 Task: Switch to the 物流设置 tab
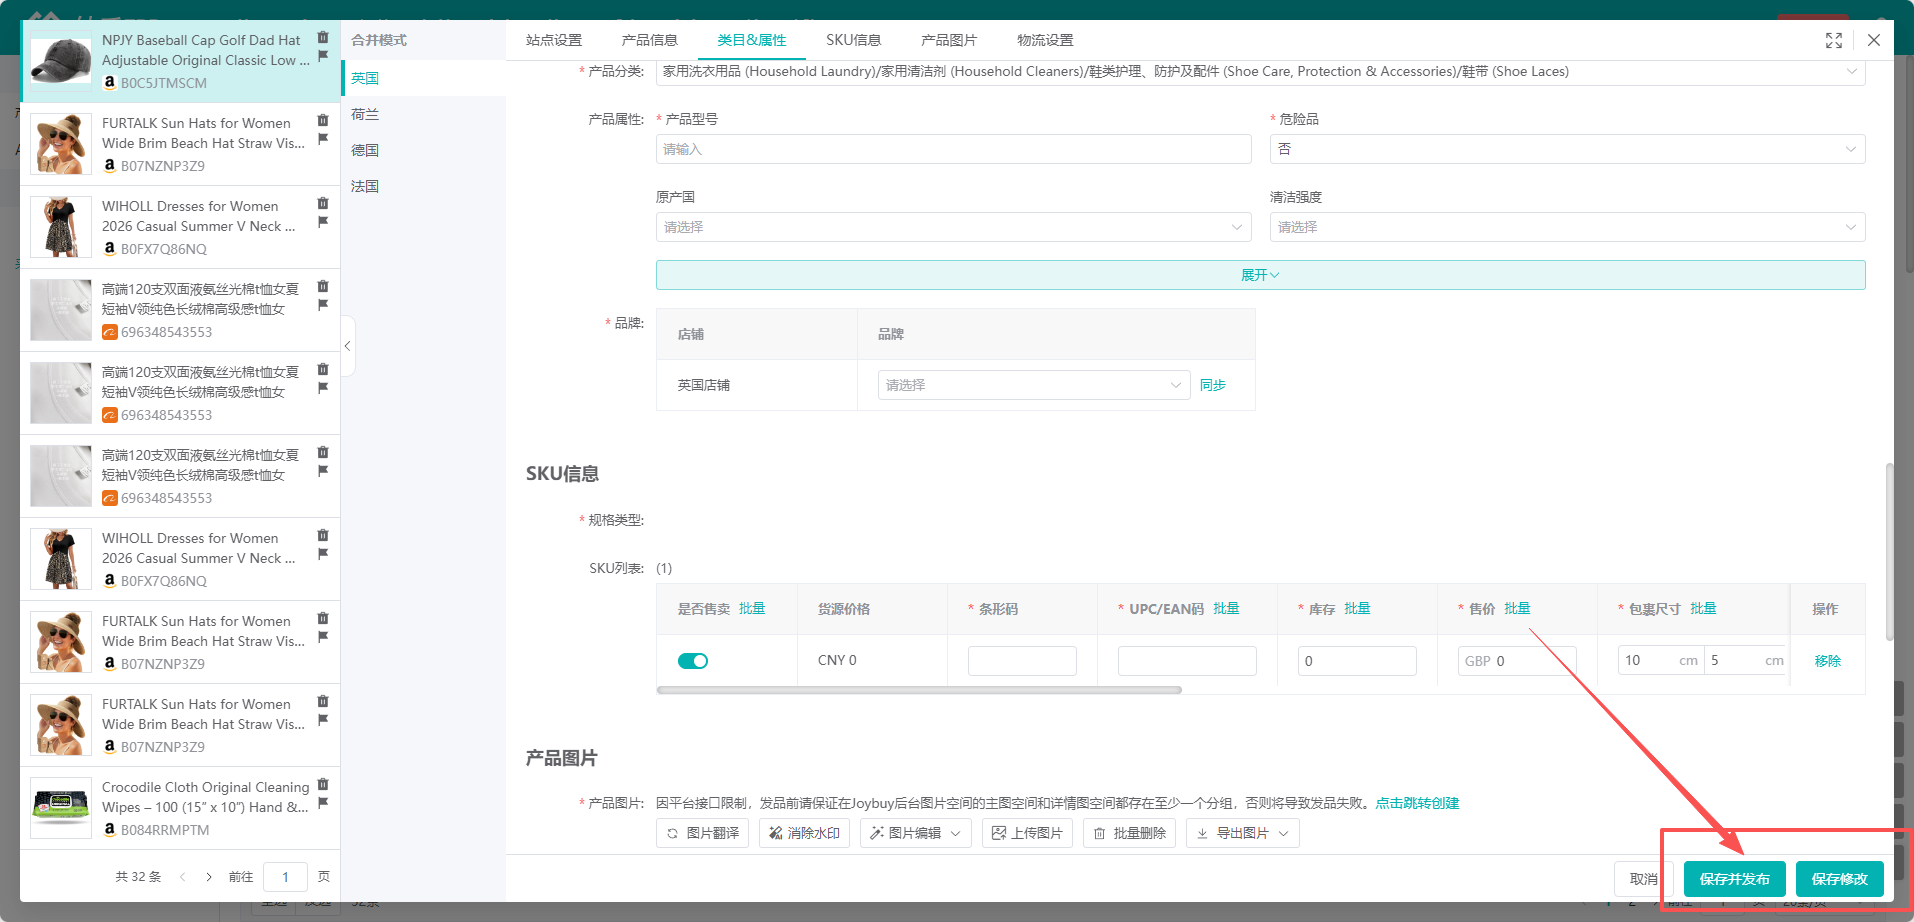tap(1044, 40)
